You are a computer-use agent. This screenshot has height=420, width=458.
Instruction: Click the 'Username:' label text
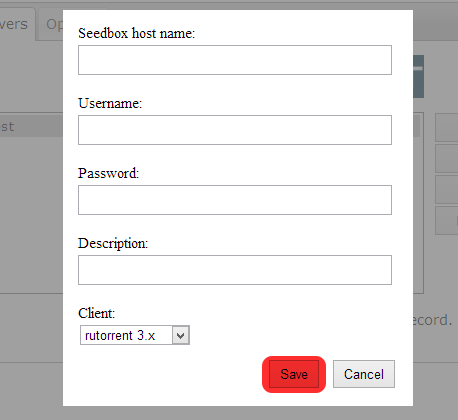[110, 103]
